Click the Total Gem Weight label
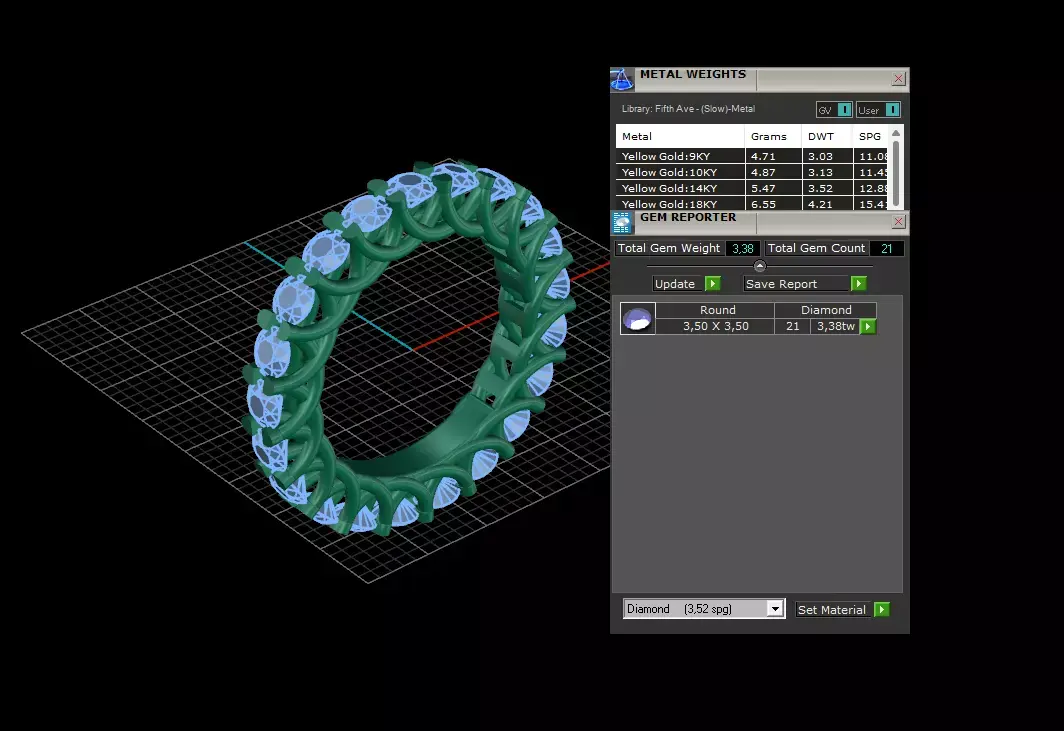Screen dimensions: 1064x731 (669, 248)
